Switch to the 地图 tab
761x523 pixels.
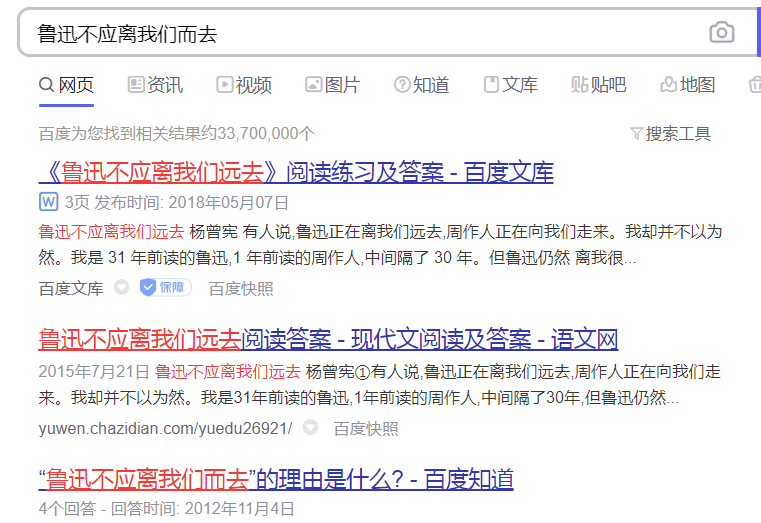[x=688, y=85]
